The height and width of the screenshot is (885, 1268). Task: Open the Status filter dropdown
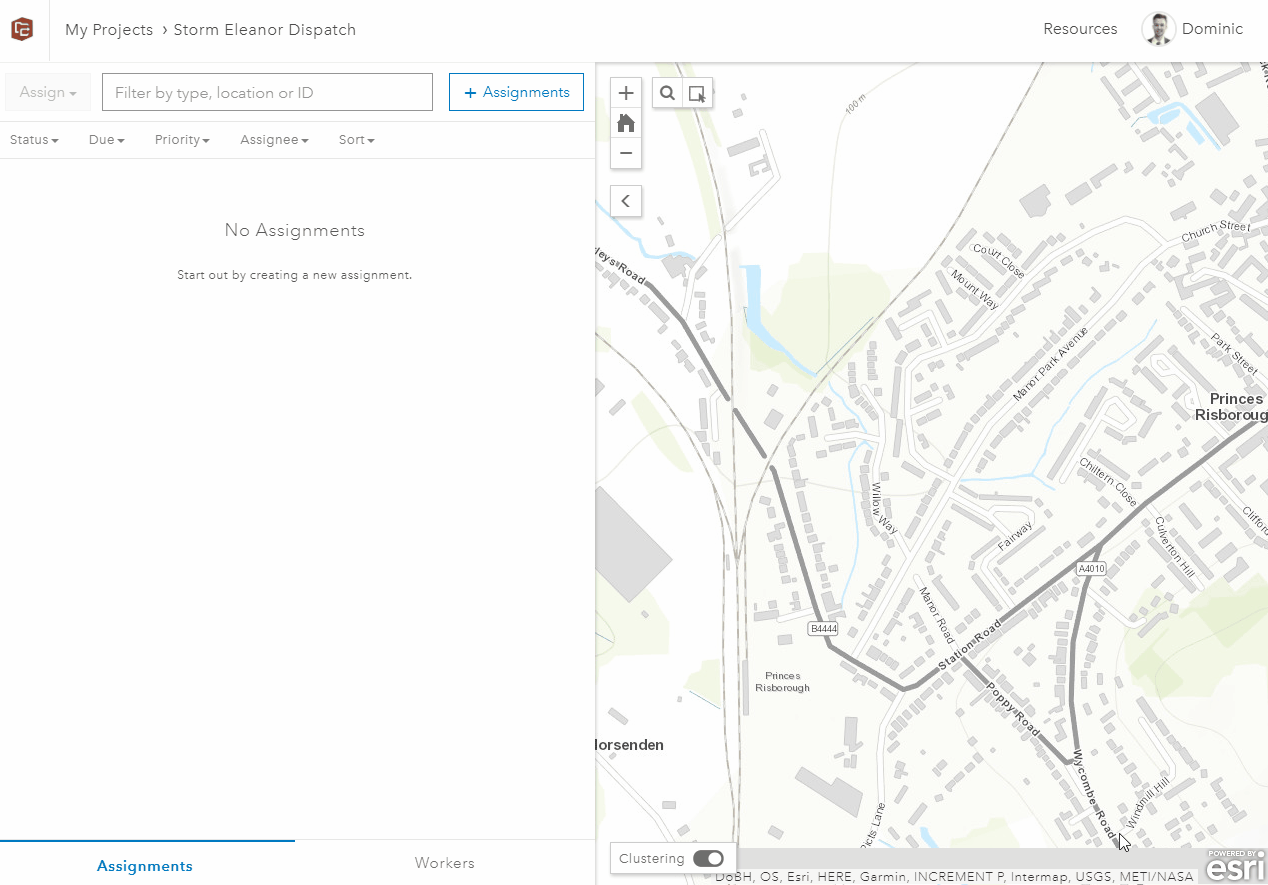[x=34, y=140]
